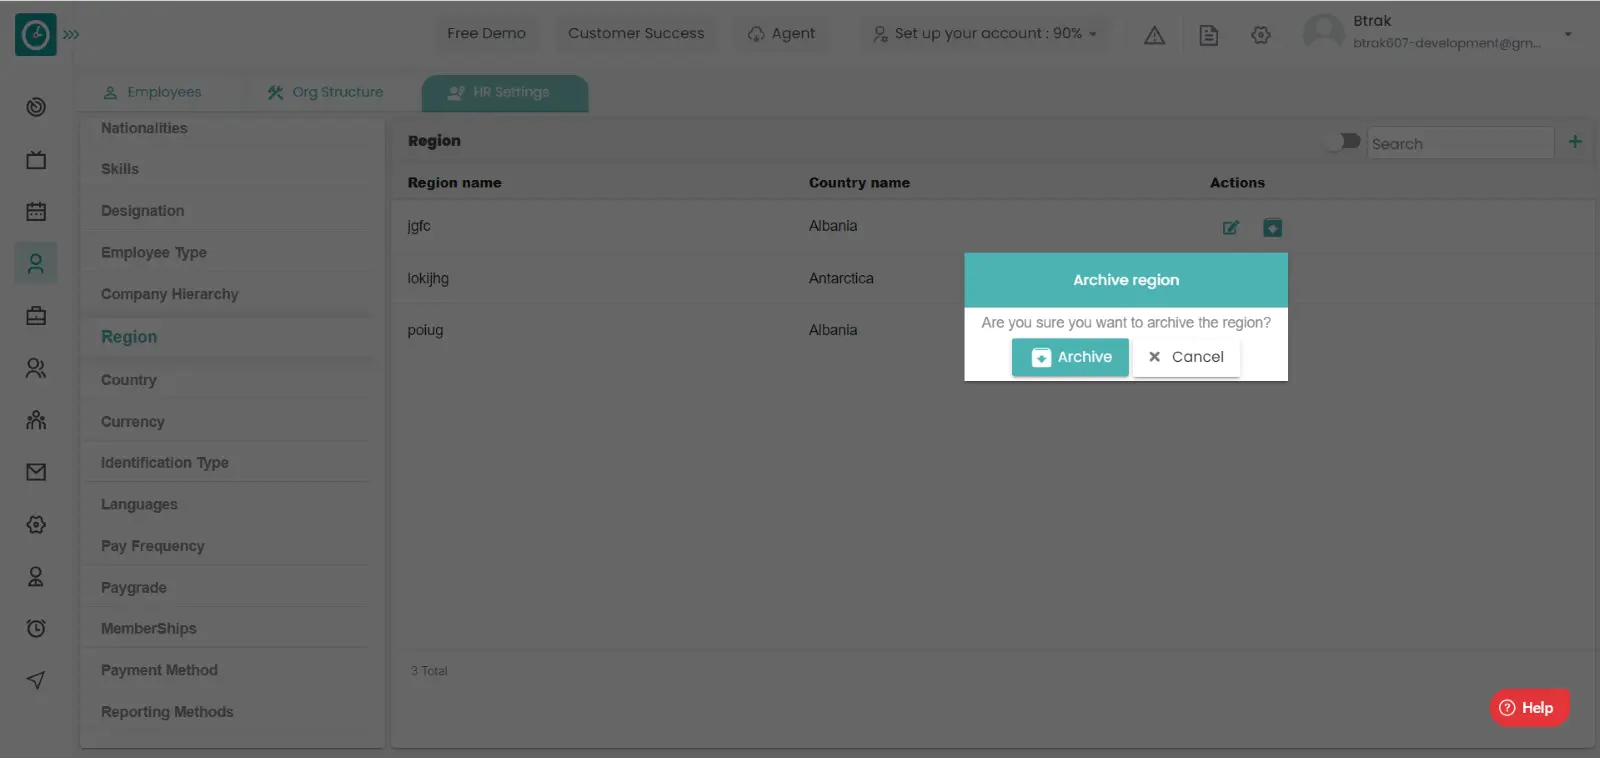Select Region in the settings list
The height and width of the screenshot is (758, 1600).
click(x=129, y=337)
